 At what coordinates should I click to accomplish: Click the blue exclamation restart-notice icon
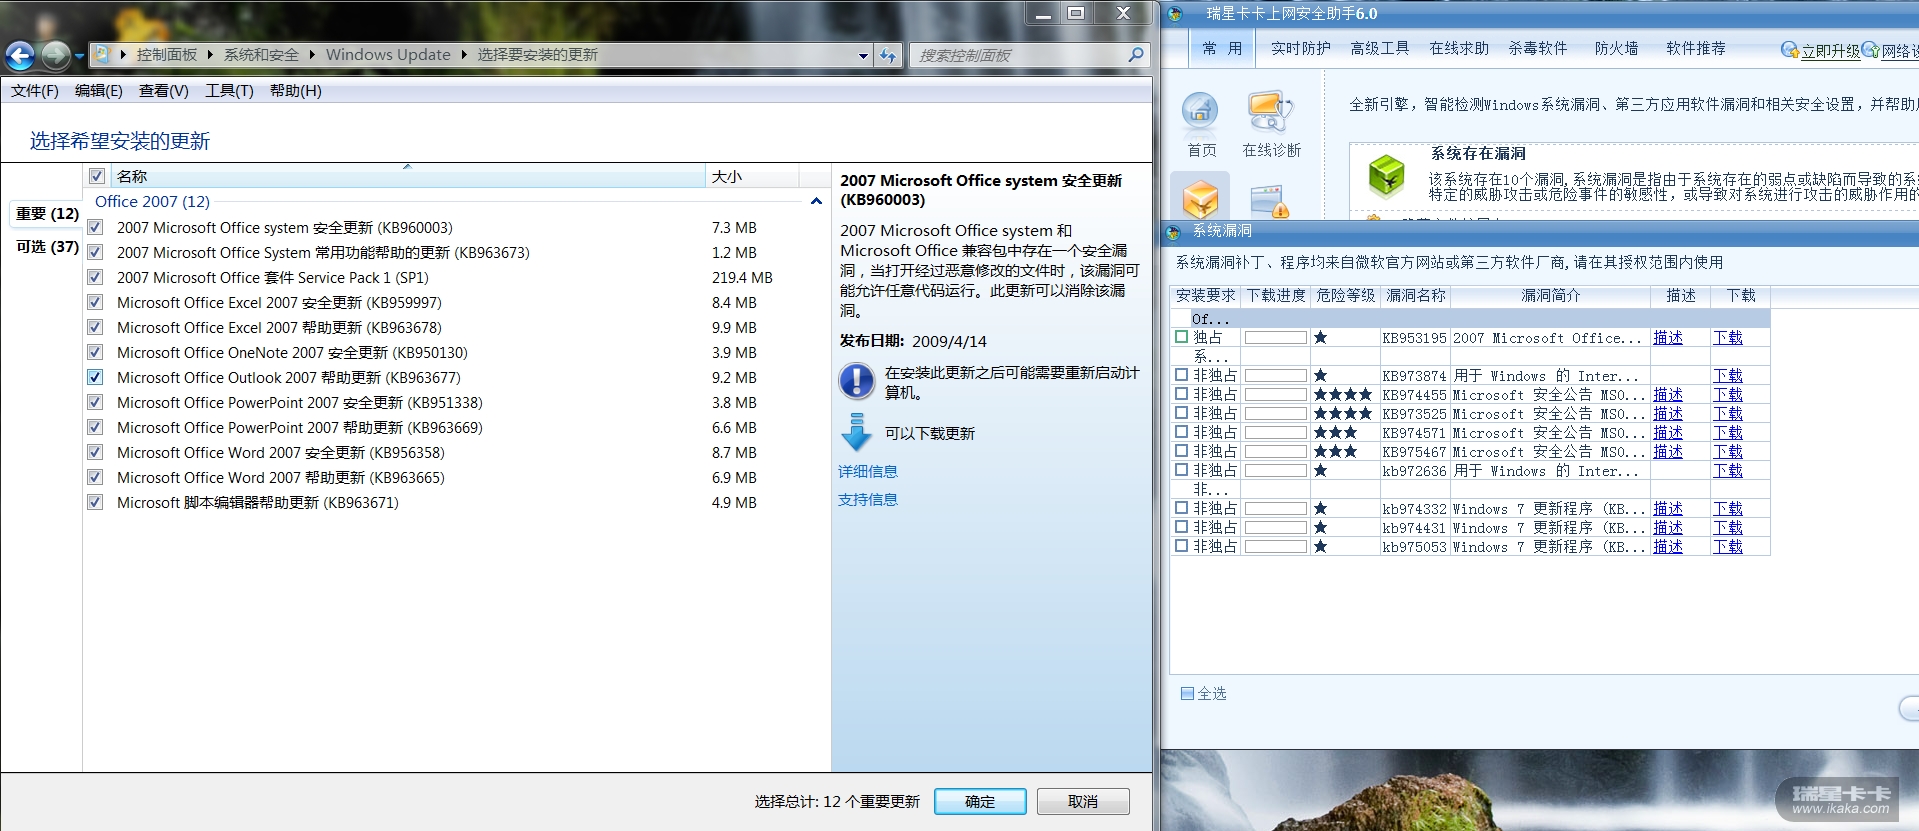pos(857,381)
